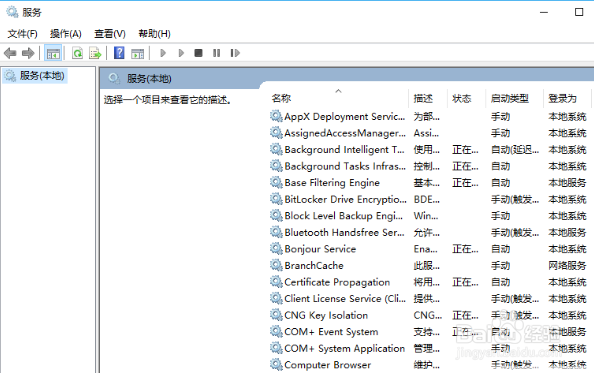Image resolution: width=594 pixels, height=373 pixels.
Task: Click gear icon of Background Intelligent Transfer
Action: pyautogui.click(x=276, y=150)
